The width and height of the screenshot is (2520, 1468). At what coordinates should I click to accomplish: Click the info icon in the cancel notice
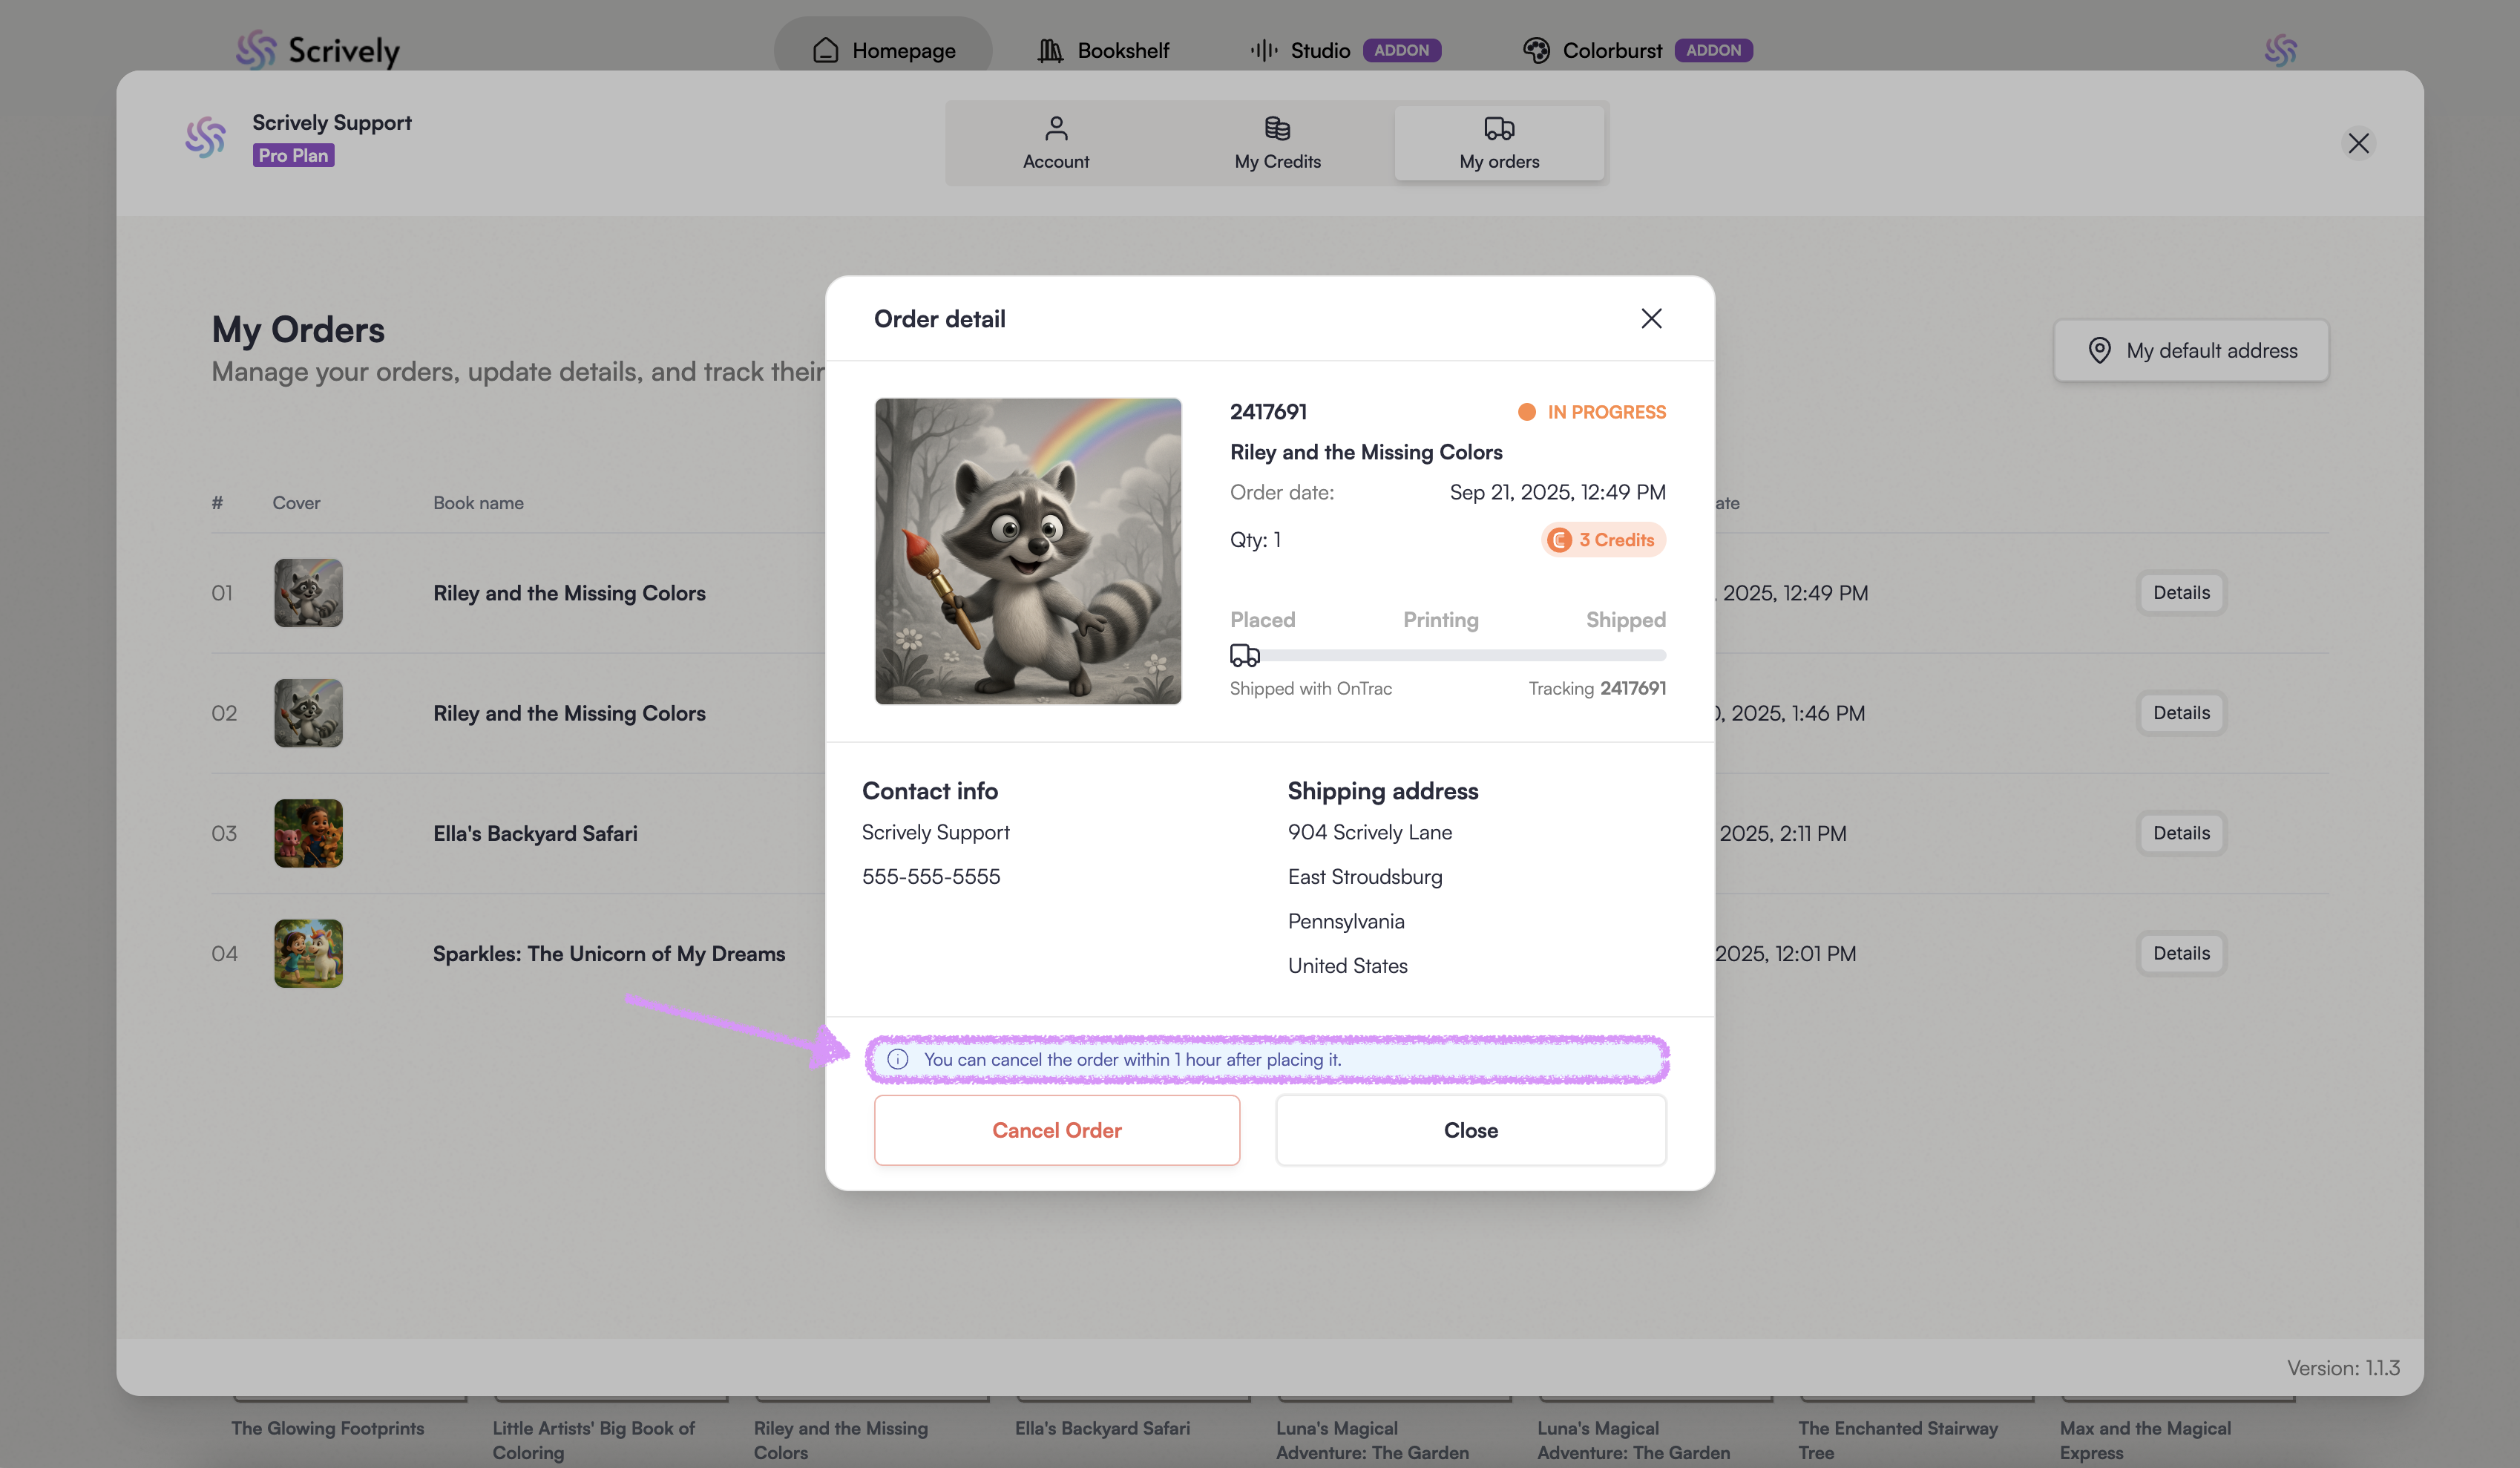(897, 1059)
